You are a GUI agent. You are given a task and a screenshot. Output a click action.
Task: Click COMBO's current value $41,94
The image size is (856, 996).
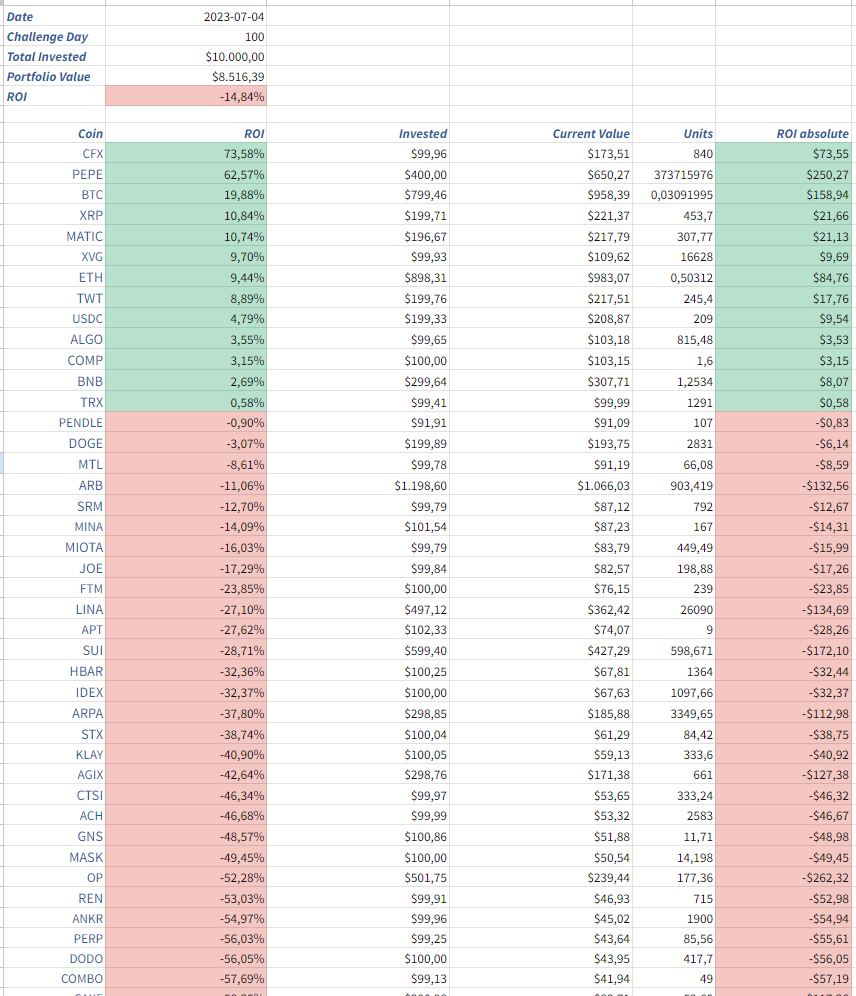pos(541,978)
